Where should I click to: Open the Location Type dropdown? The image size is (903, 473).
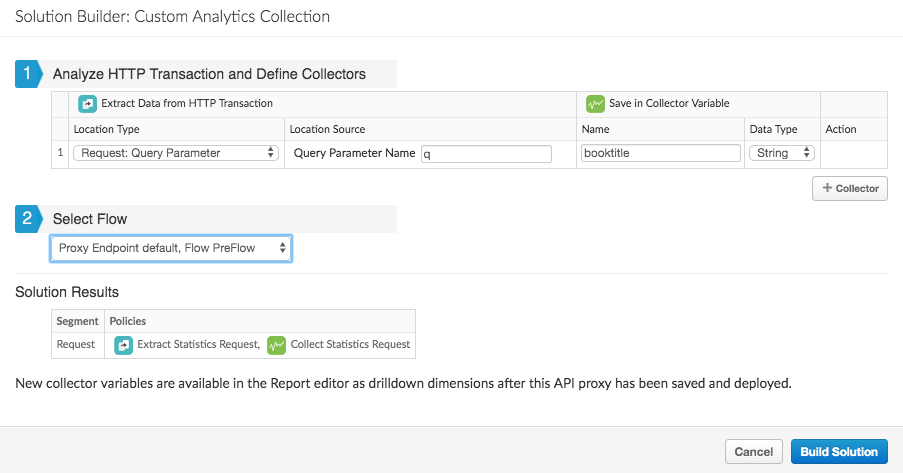175,153
